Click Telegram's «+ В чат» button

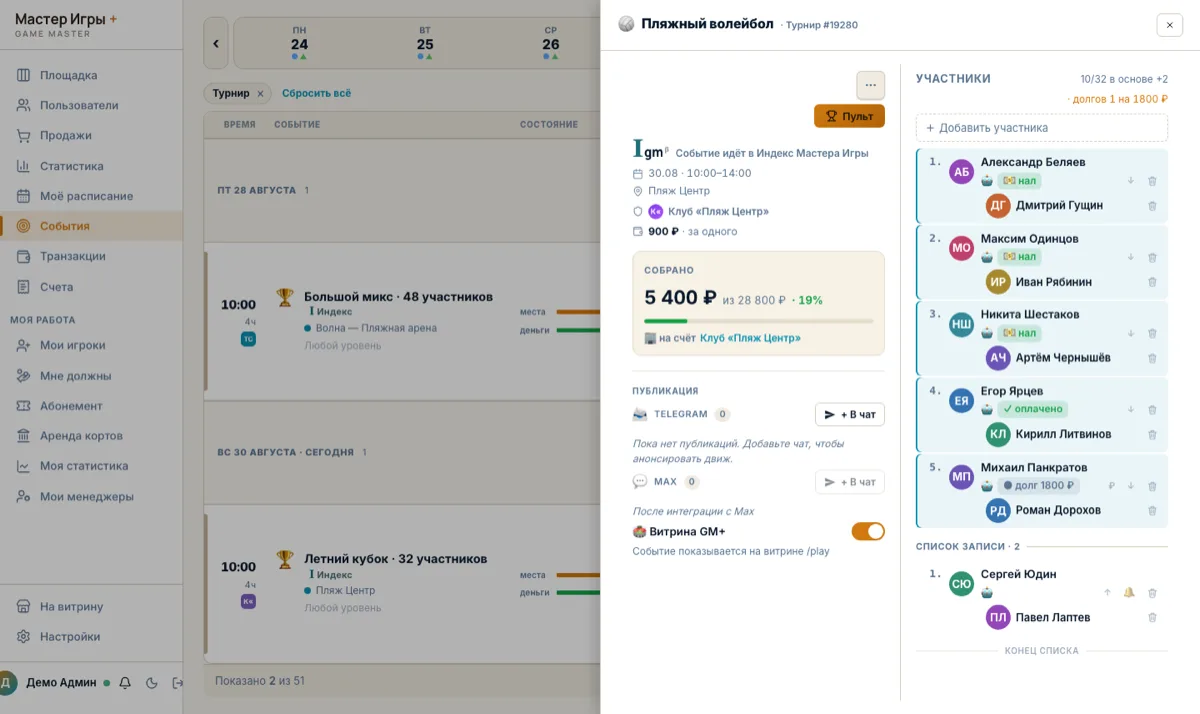(x=850, y=414)
